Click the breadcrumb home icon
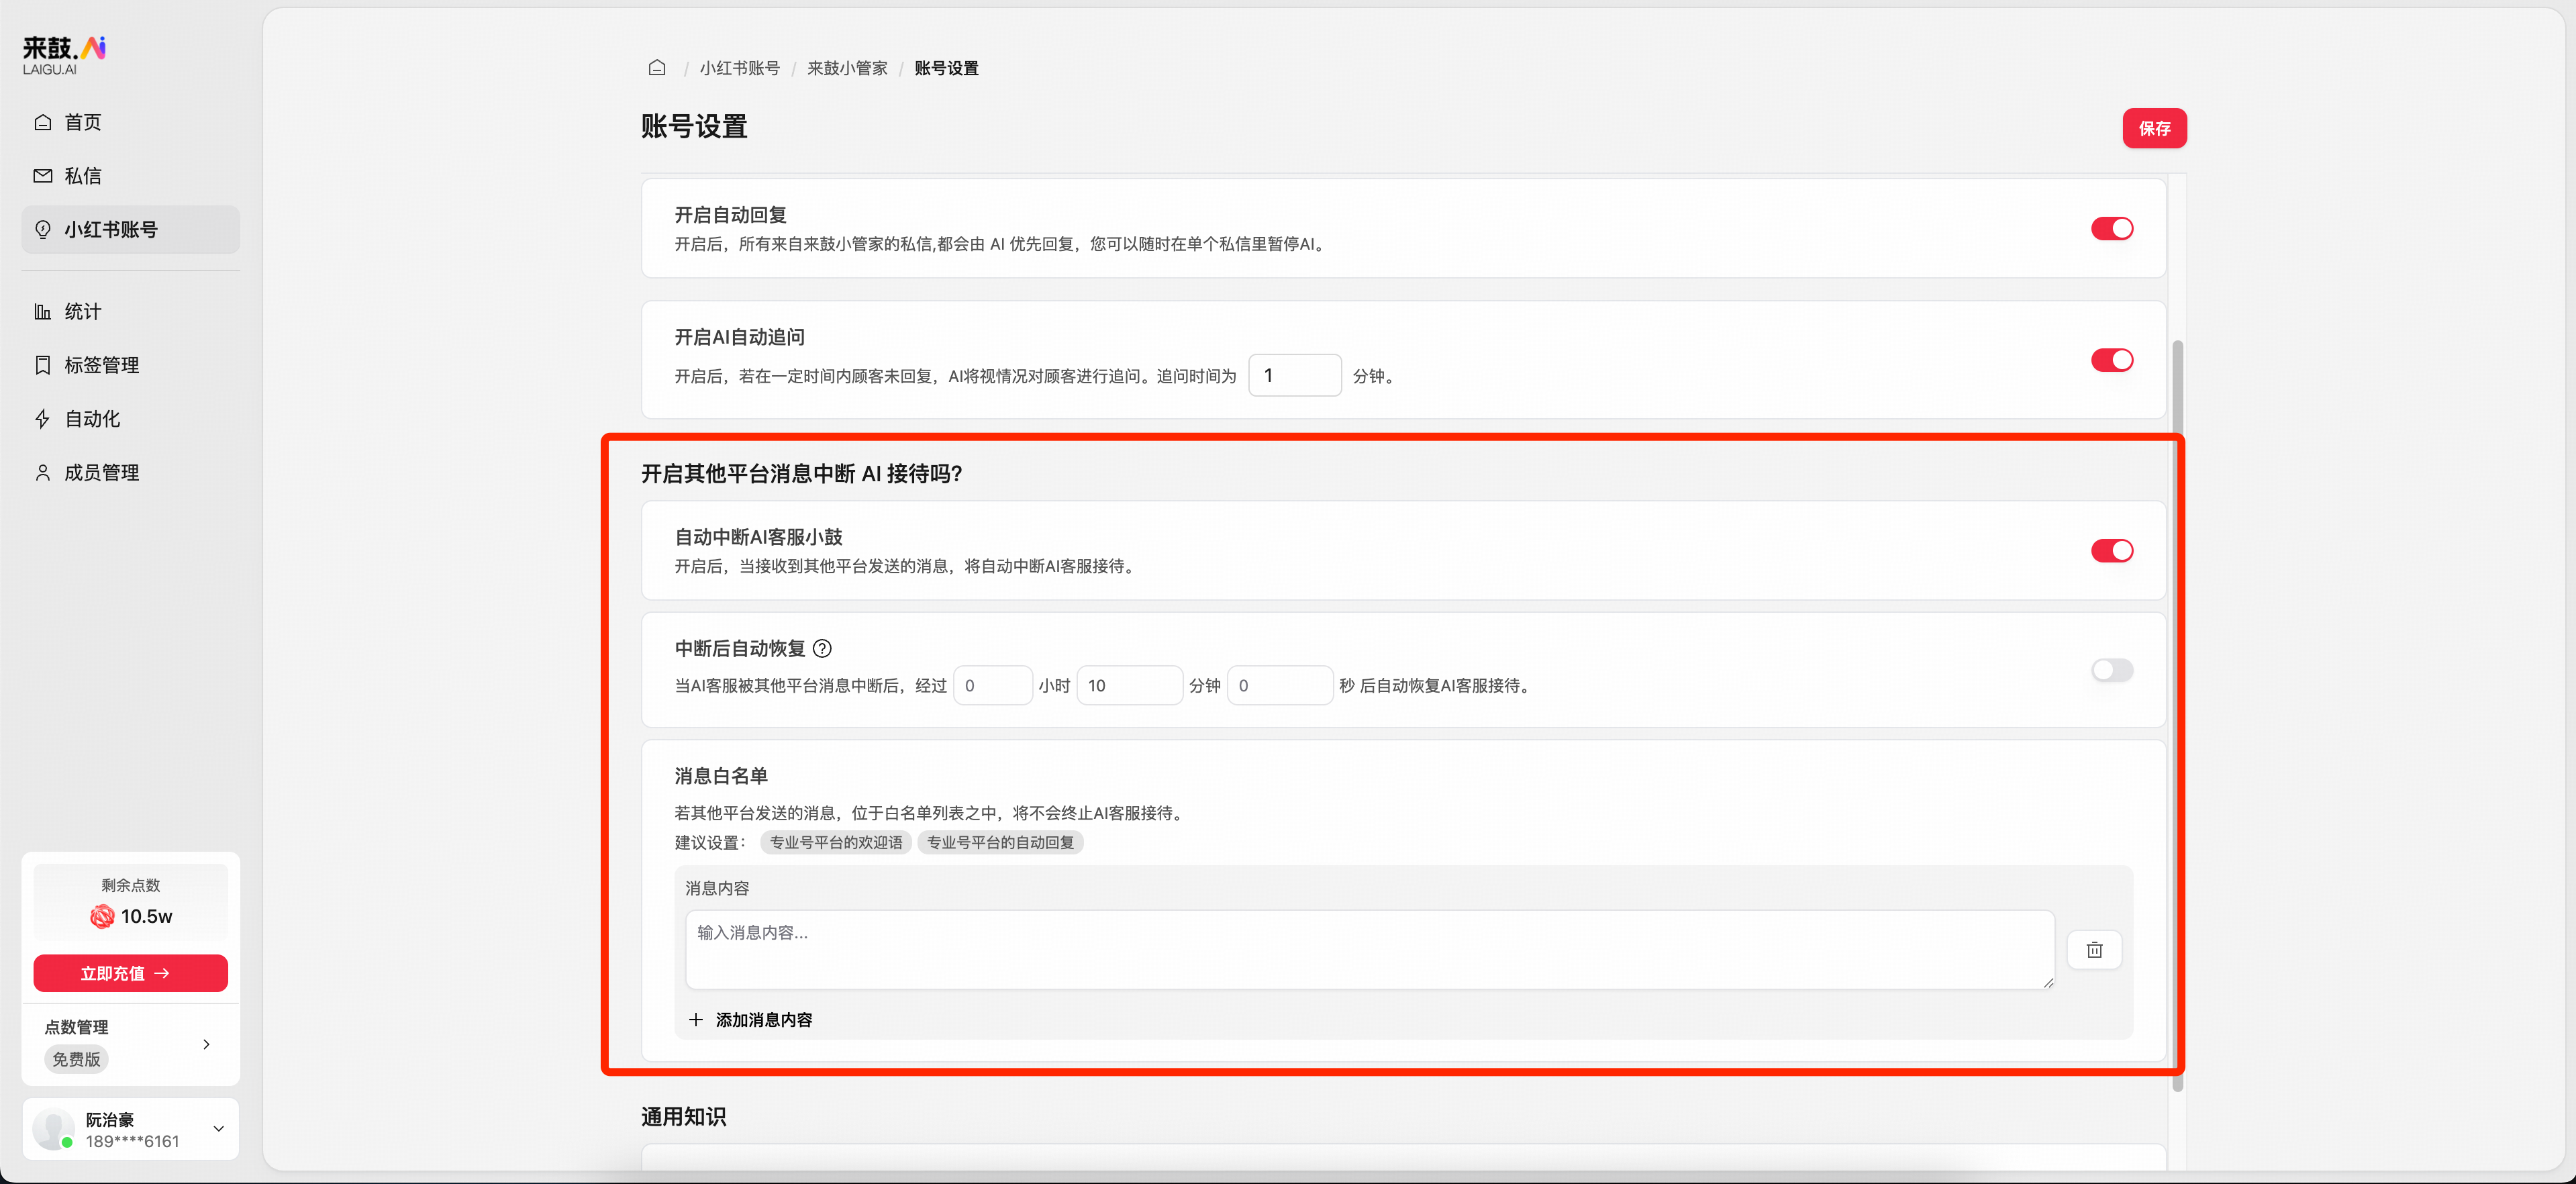Image resolution: width=2576 pixels, height=1184 pixels. (657, 67)
